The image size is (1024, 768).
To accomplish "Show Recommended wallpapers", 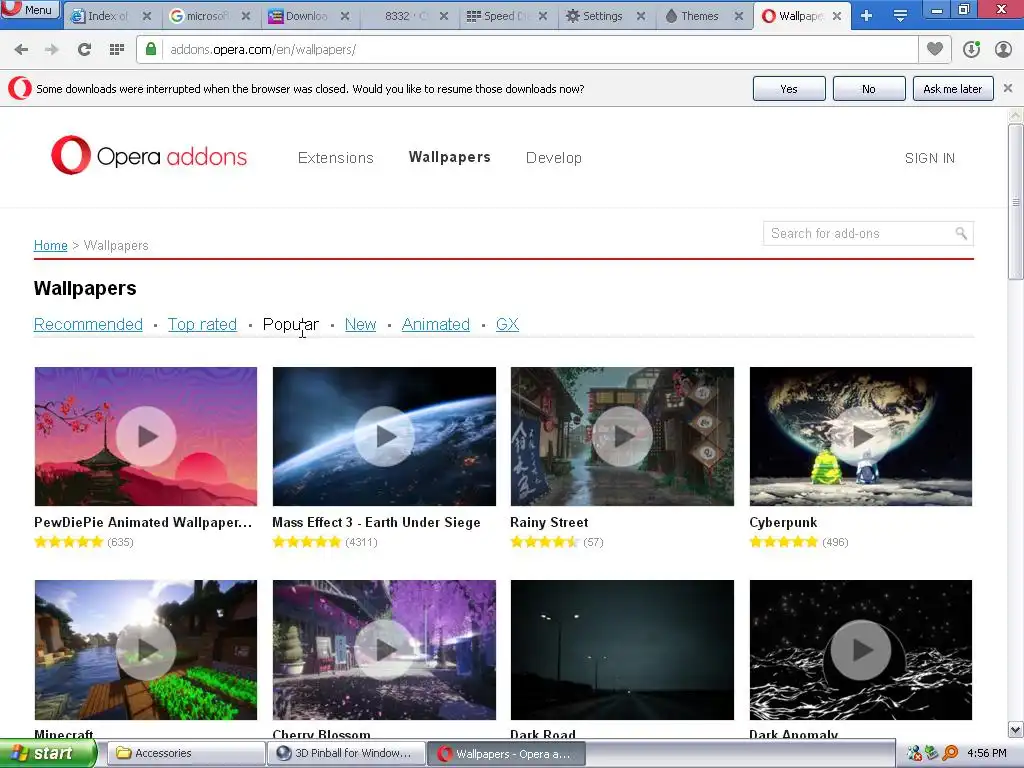I will [88, 325].
